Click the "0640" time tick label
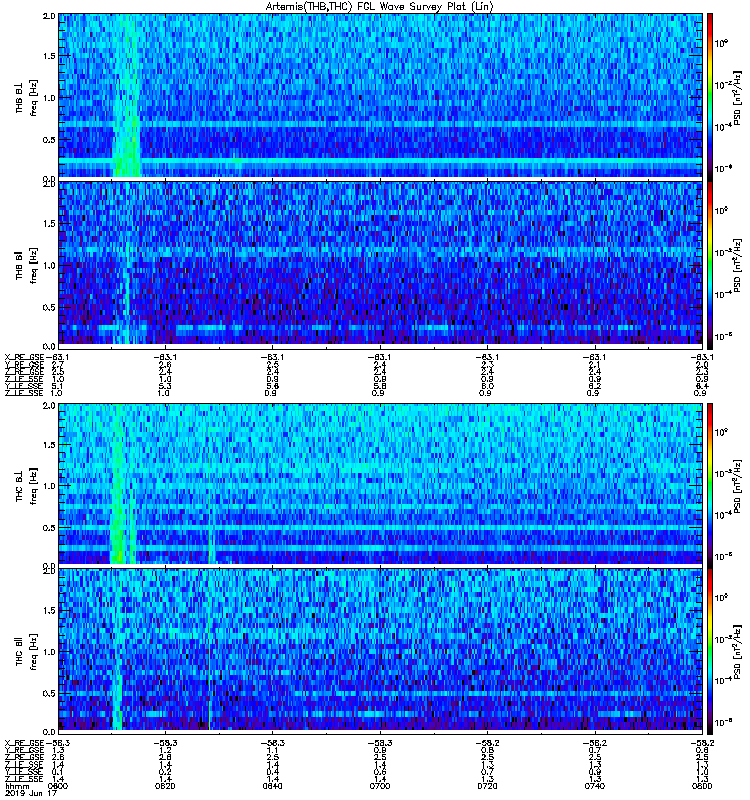 [x=272, y=786]
